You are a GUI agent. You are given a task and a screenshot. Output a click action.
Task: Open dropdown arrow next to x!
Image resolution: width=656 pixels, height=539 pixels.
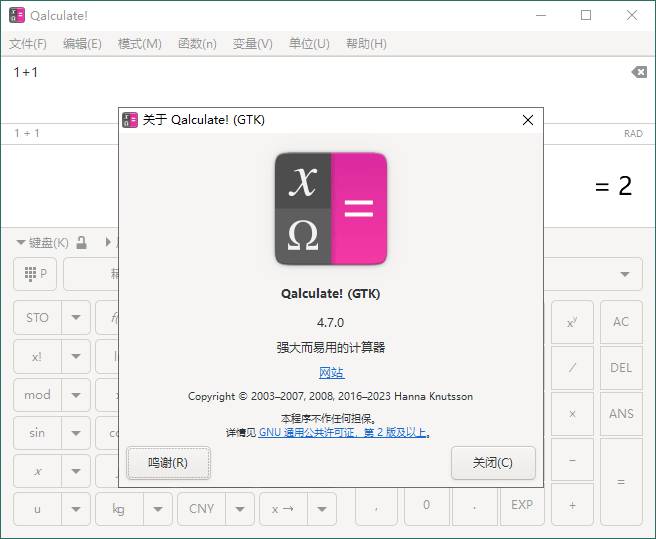[76, 357]
